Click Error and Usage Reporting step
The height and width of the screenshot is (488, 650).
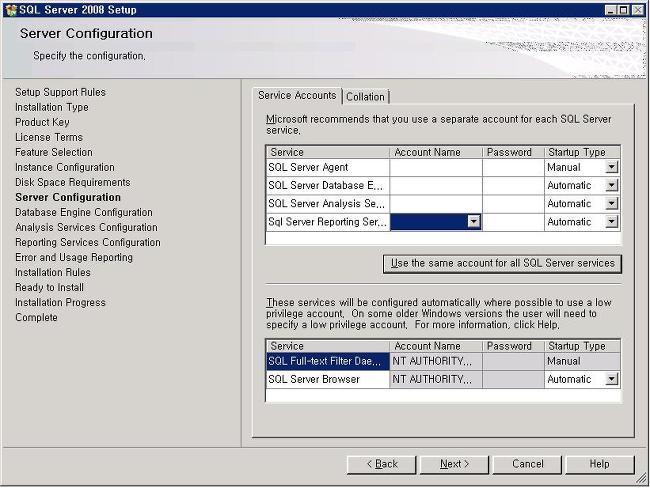[x=74, y=257]
